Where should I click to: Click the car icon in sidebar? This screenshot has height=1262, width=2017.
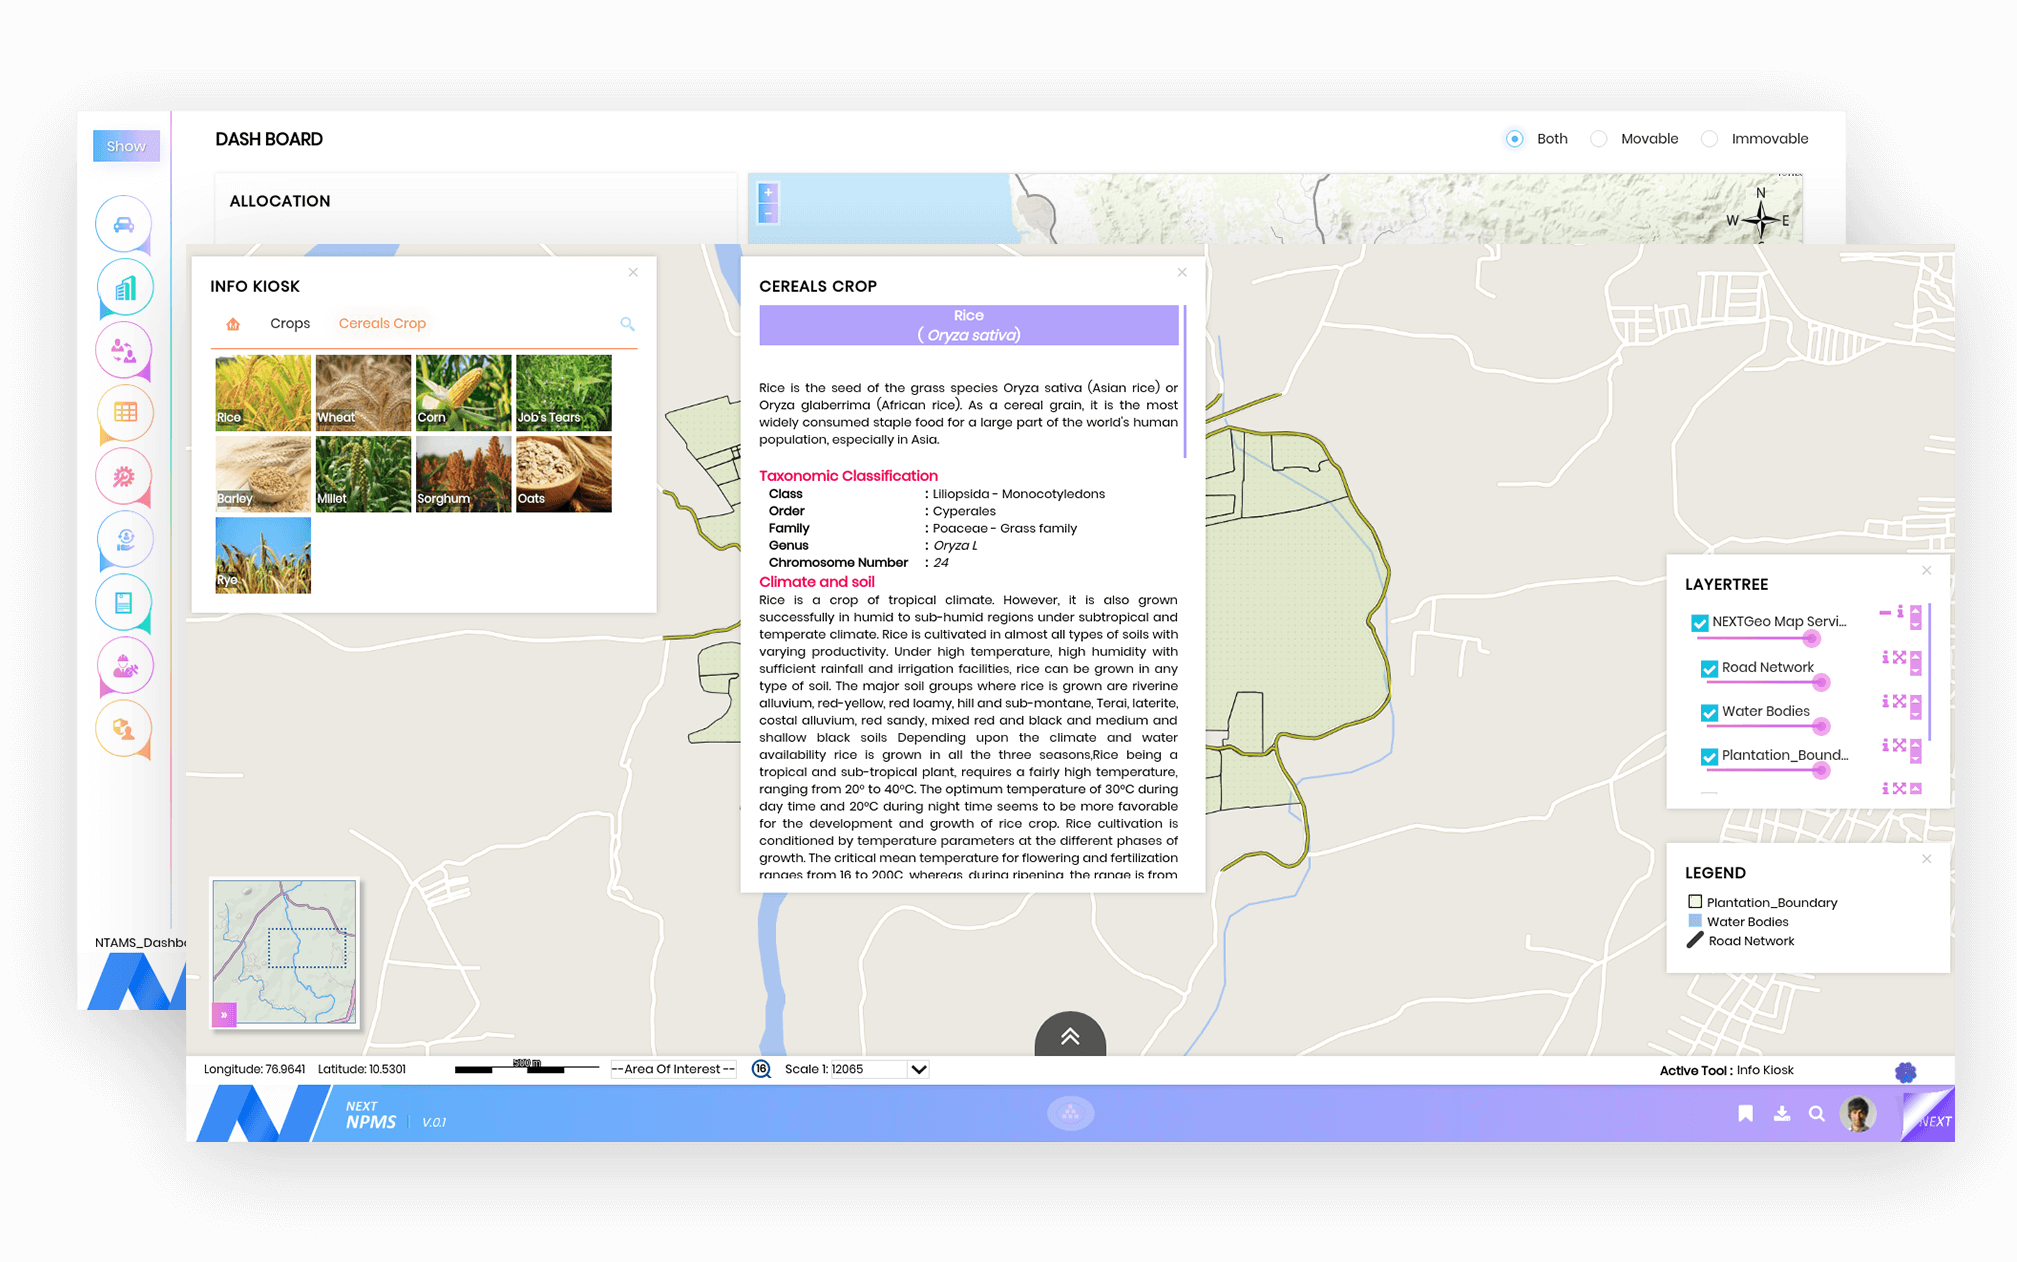point(124,224)
